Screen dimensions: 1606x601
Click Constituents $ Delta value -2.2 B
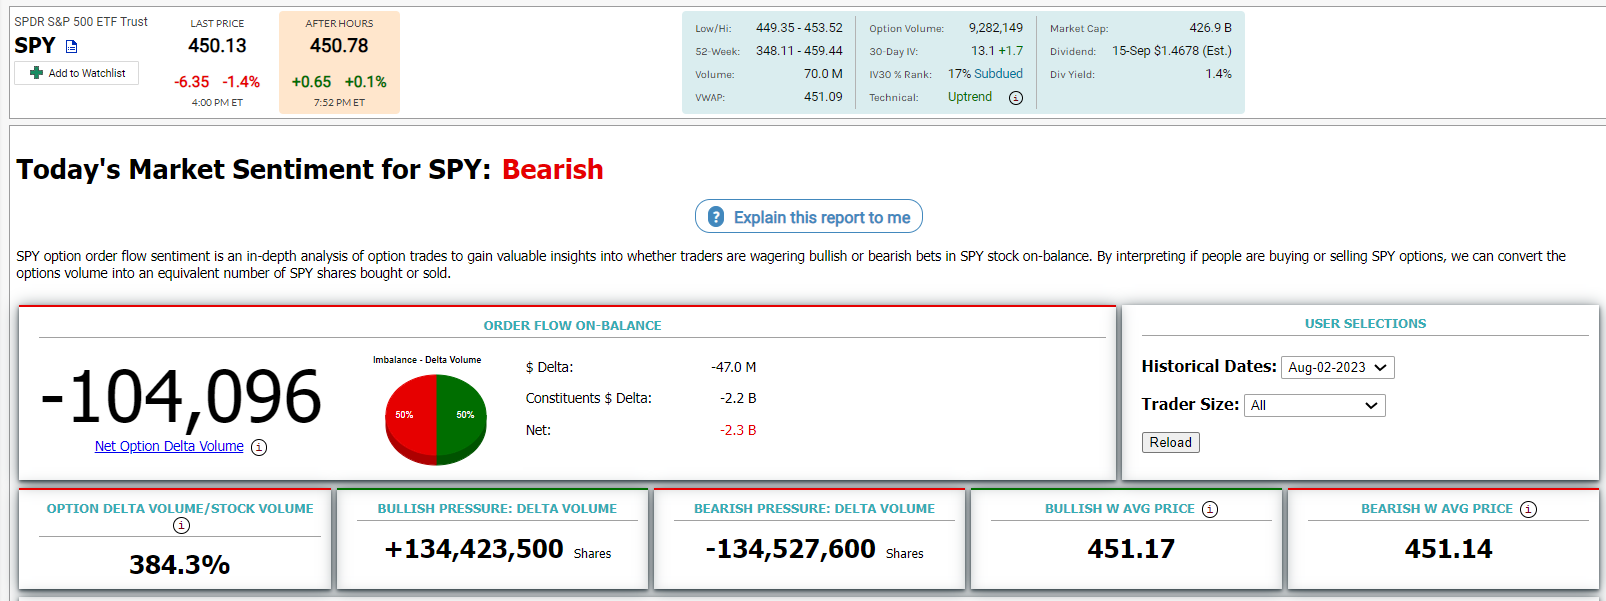tap(738, 398)
